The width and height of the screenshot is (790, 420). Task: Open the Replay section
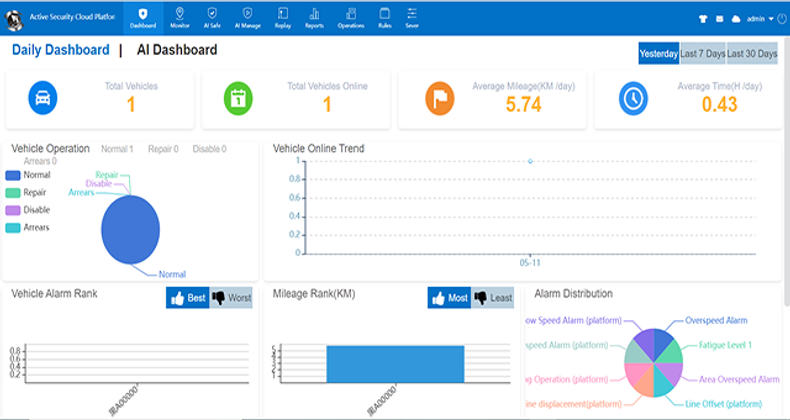click(x=283, y=19)
